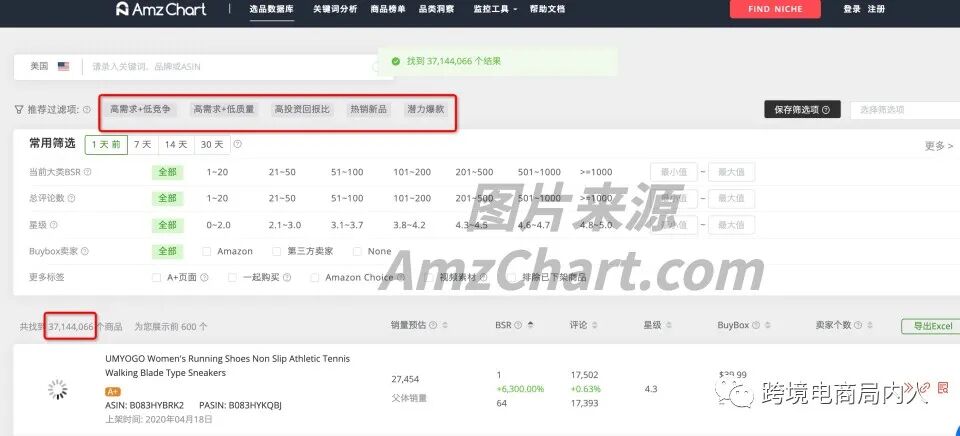Sort by 卖家个数 column arrows
This screenshot has width=960, height=436.
click(869, 325)
